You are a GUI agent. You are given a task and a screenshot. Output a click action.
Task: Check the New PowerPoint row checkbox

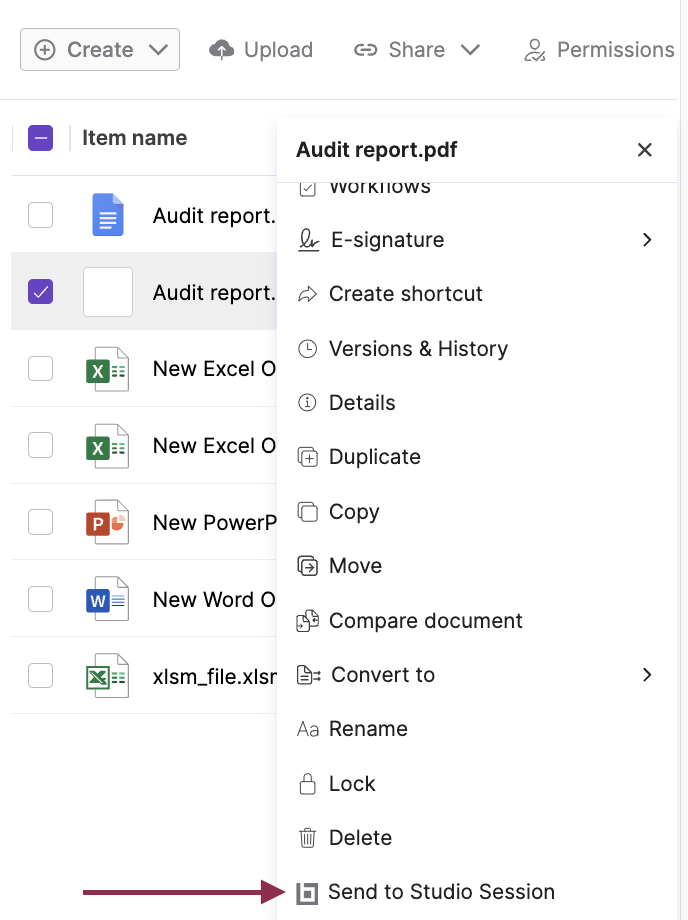[40, 522]
